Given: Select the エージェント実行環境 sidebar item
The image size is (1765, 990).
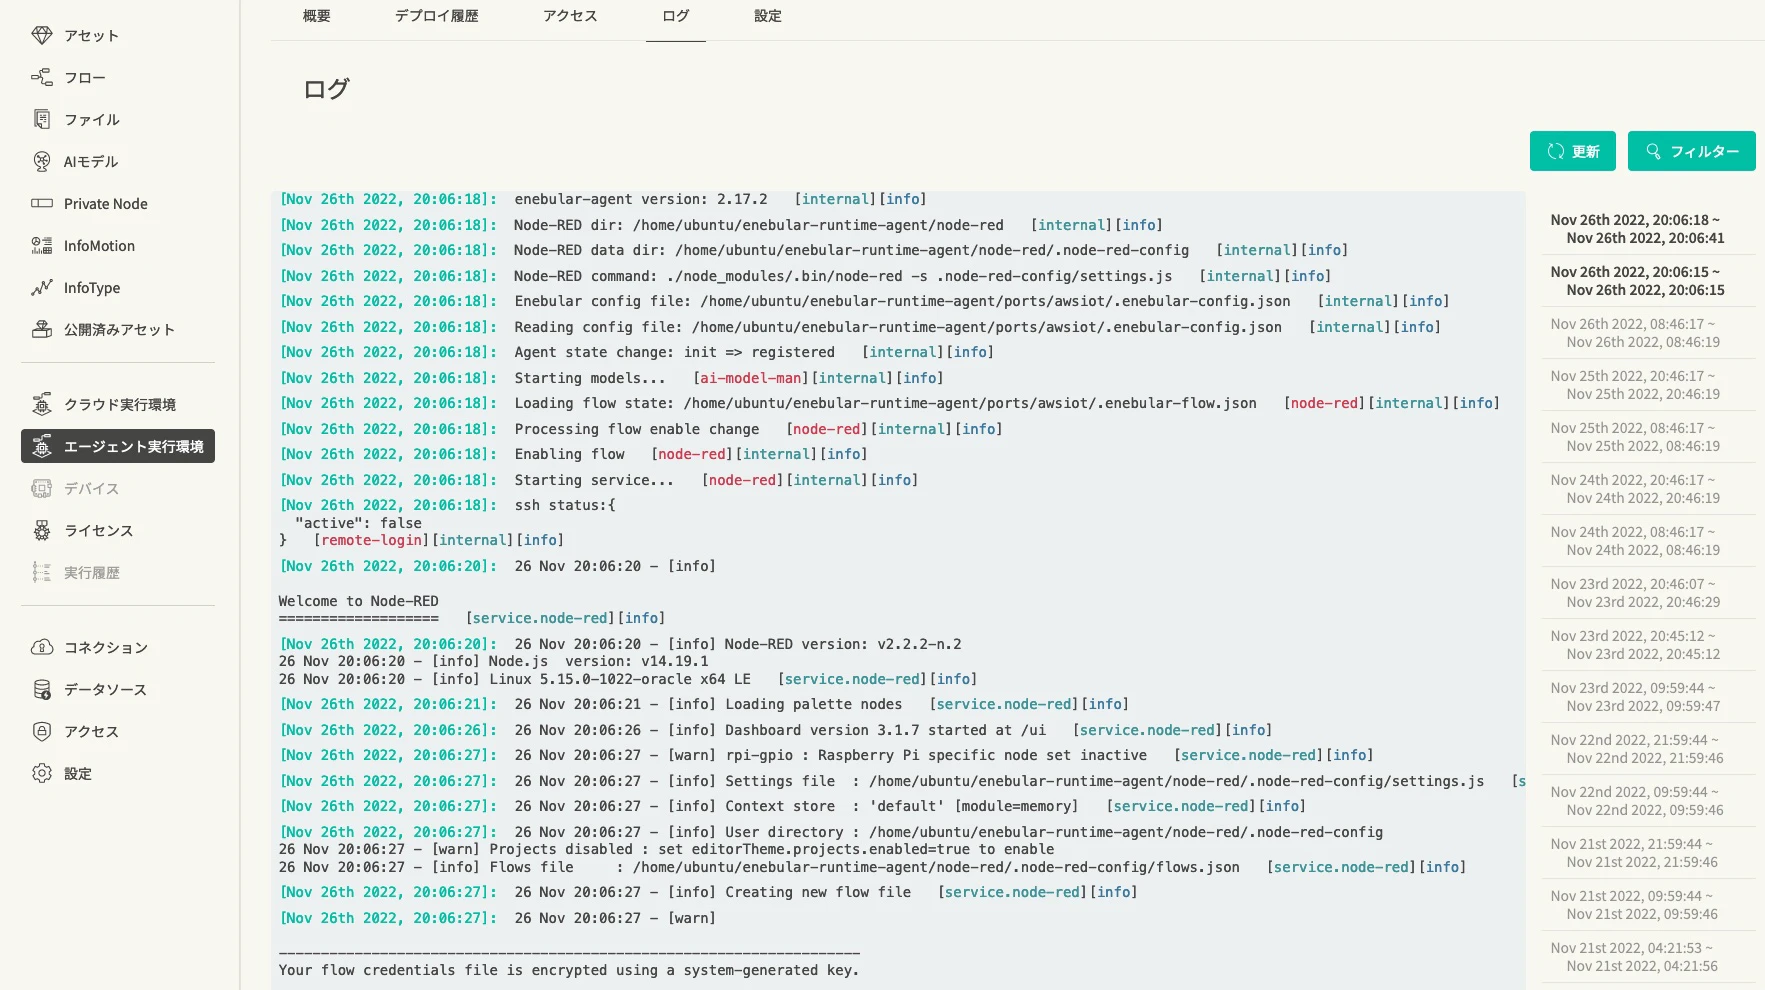Looking at the screenshot, I should [x=118, y=446].
